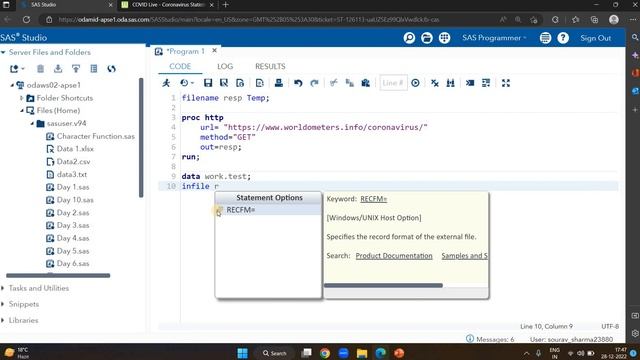
Task: Click the clear all code icon
Action: [435, 83]
